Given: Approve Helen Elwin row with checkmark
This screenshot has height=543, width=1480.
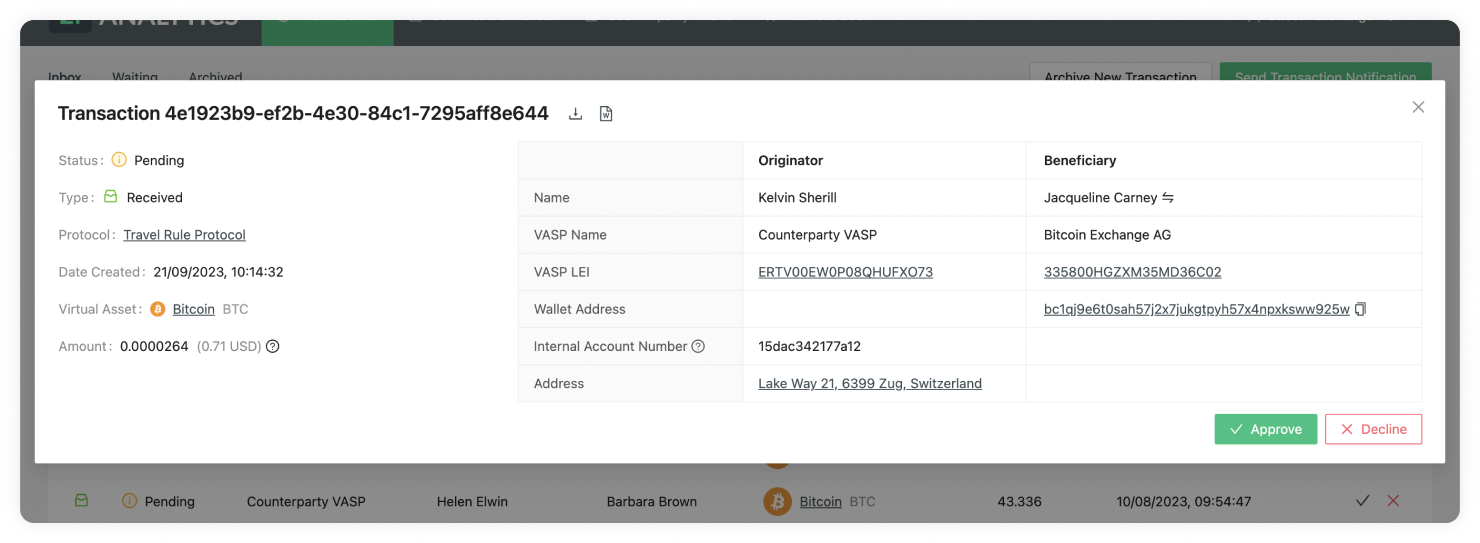Looking at the screenshot, I should [1362, 501].
